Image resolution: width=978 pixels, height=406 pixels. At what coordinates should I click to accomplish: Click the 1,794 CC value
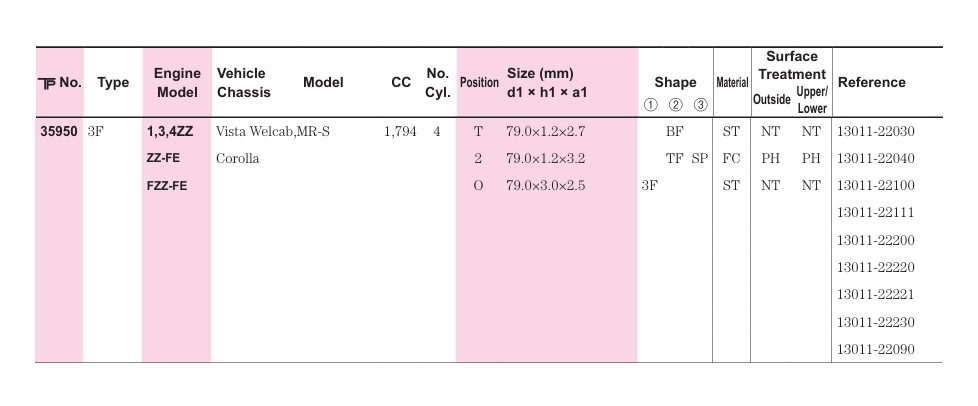coord(400,132)
